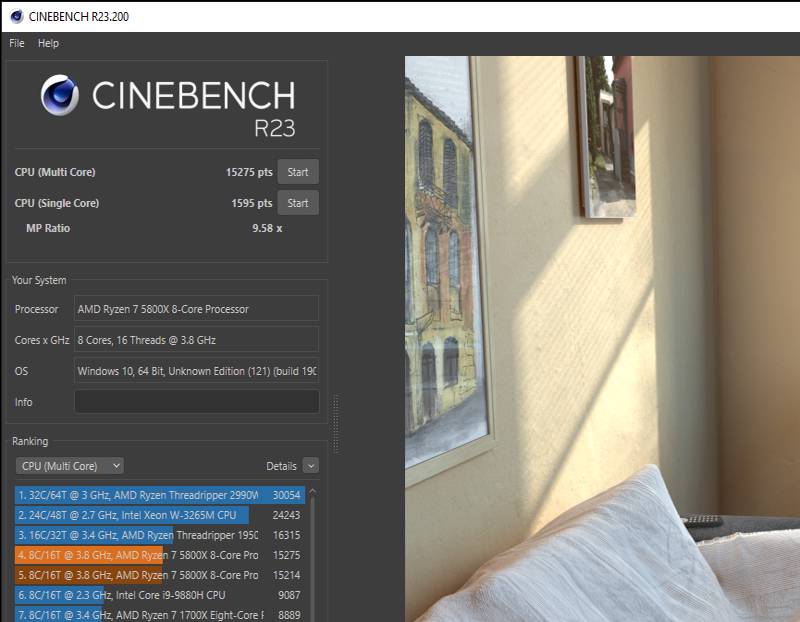Click the ranking list scroll-up arrow
The height and width of the screenshot is (622, 800).
coord(314,492)
